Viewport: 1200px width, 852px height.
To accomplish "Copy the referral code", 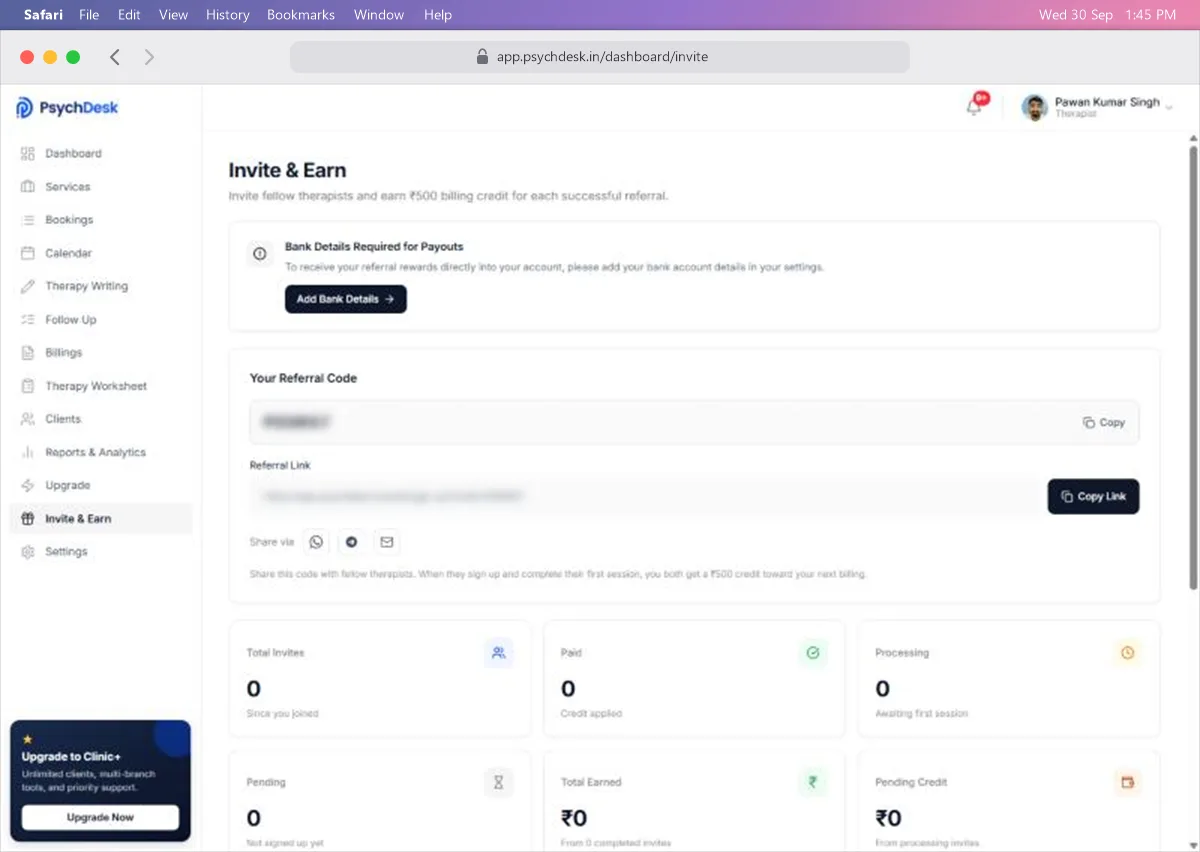I will pyautogui.click(x=1104, y=423).
